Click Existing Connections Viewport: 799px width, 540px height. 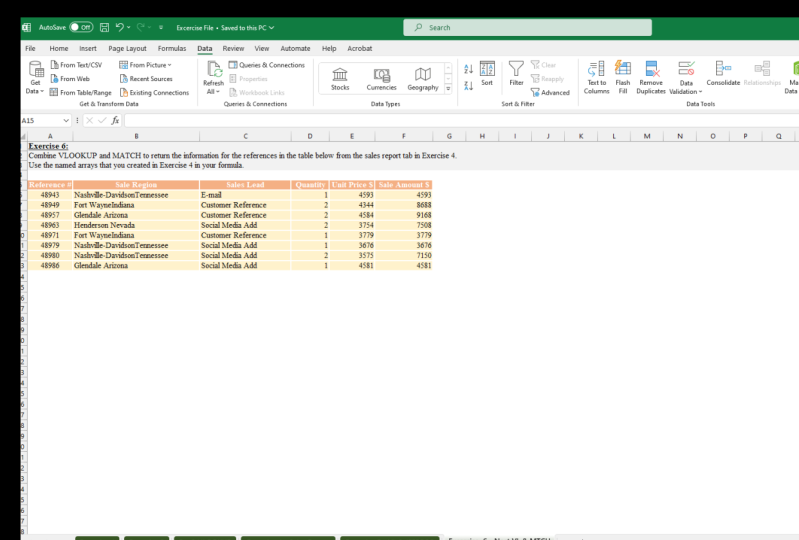[154, 92]
